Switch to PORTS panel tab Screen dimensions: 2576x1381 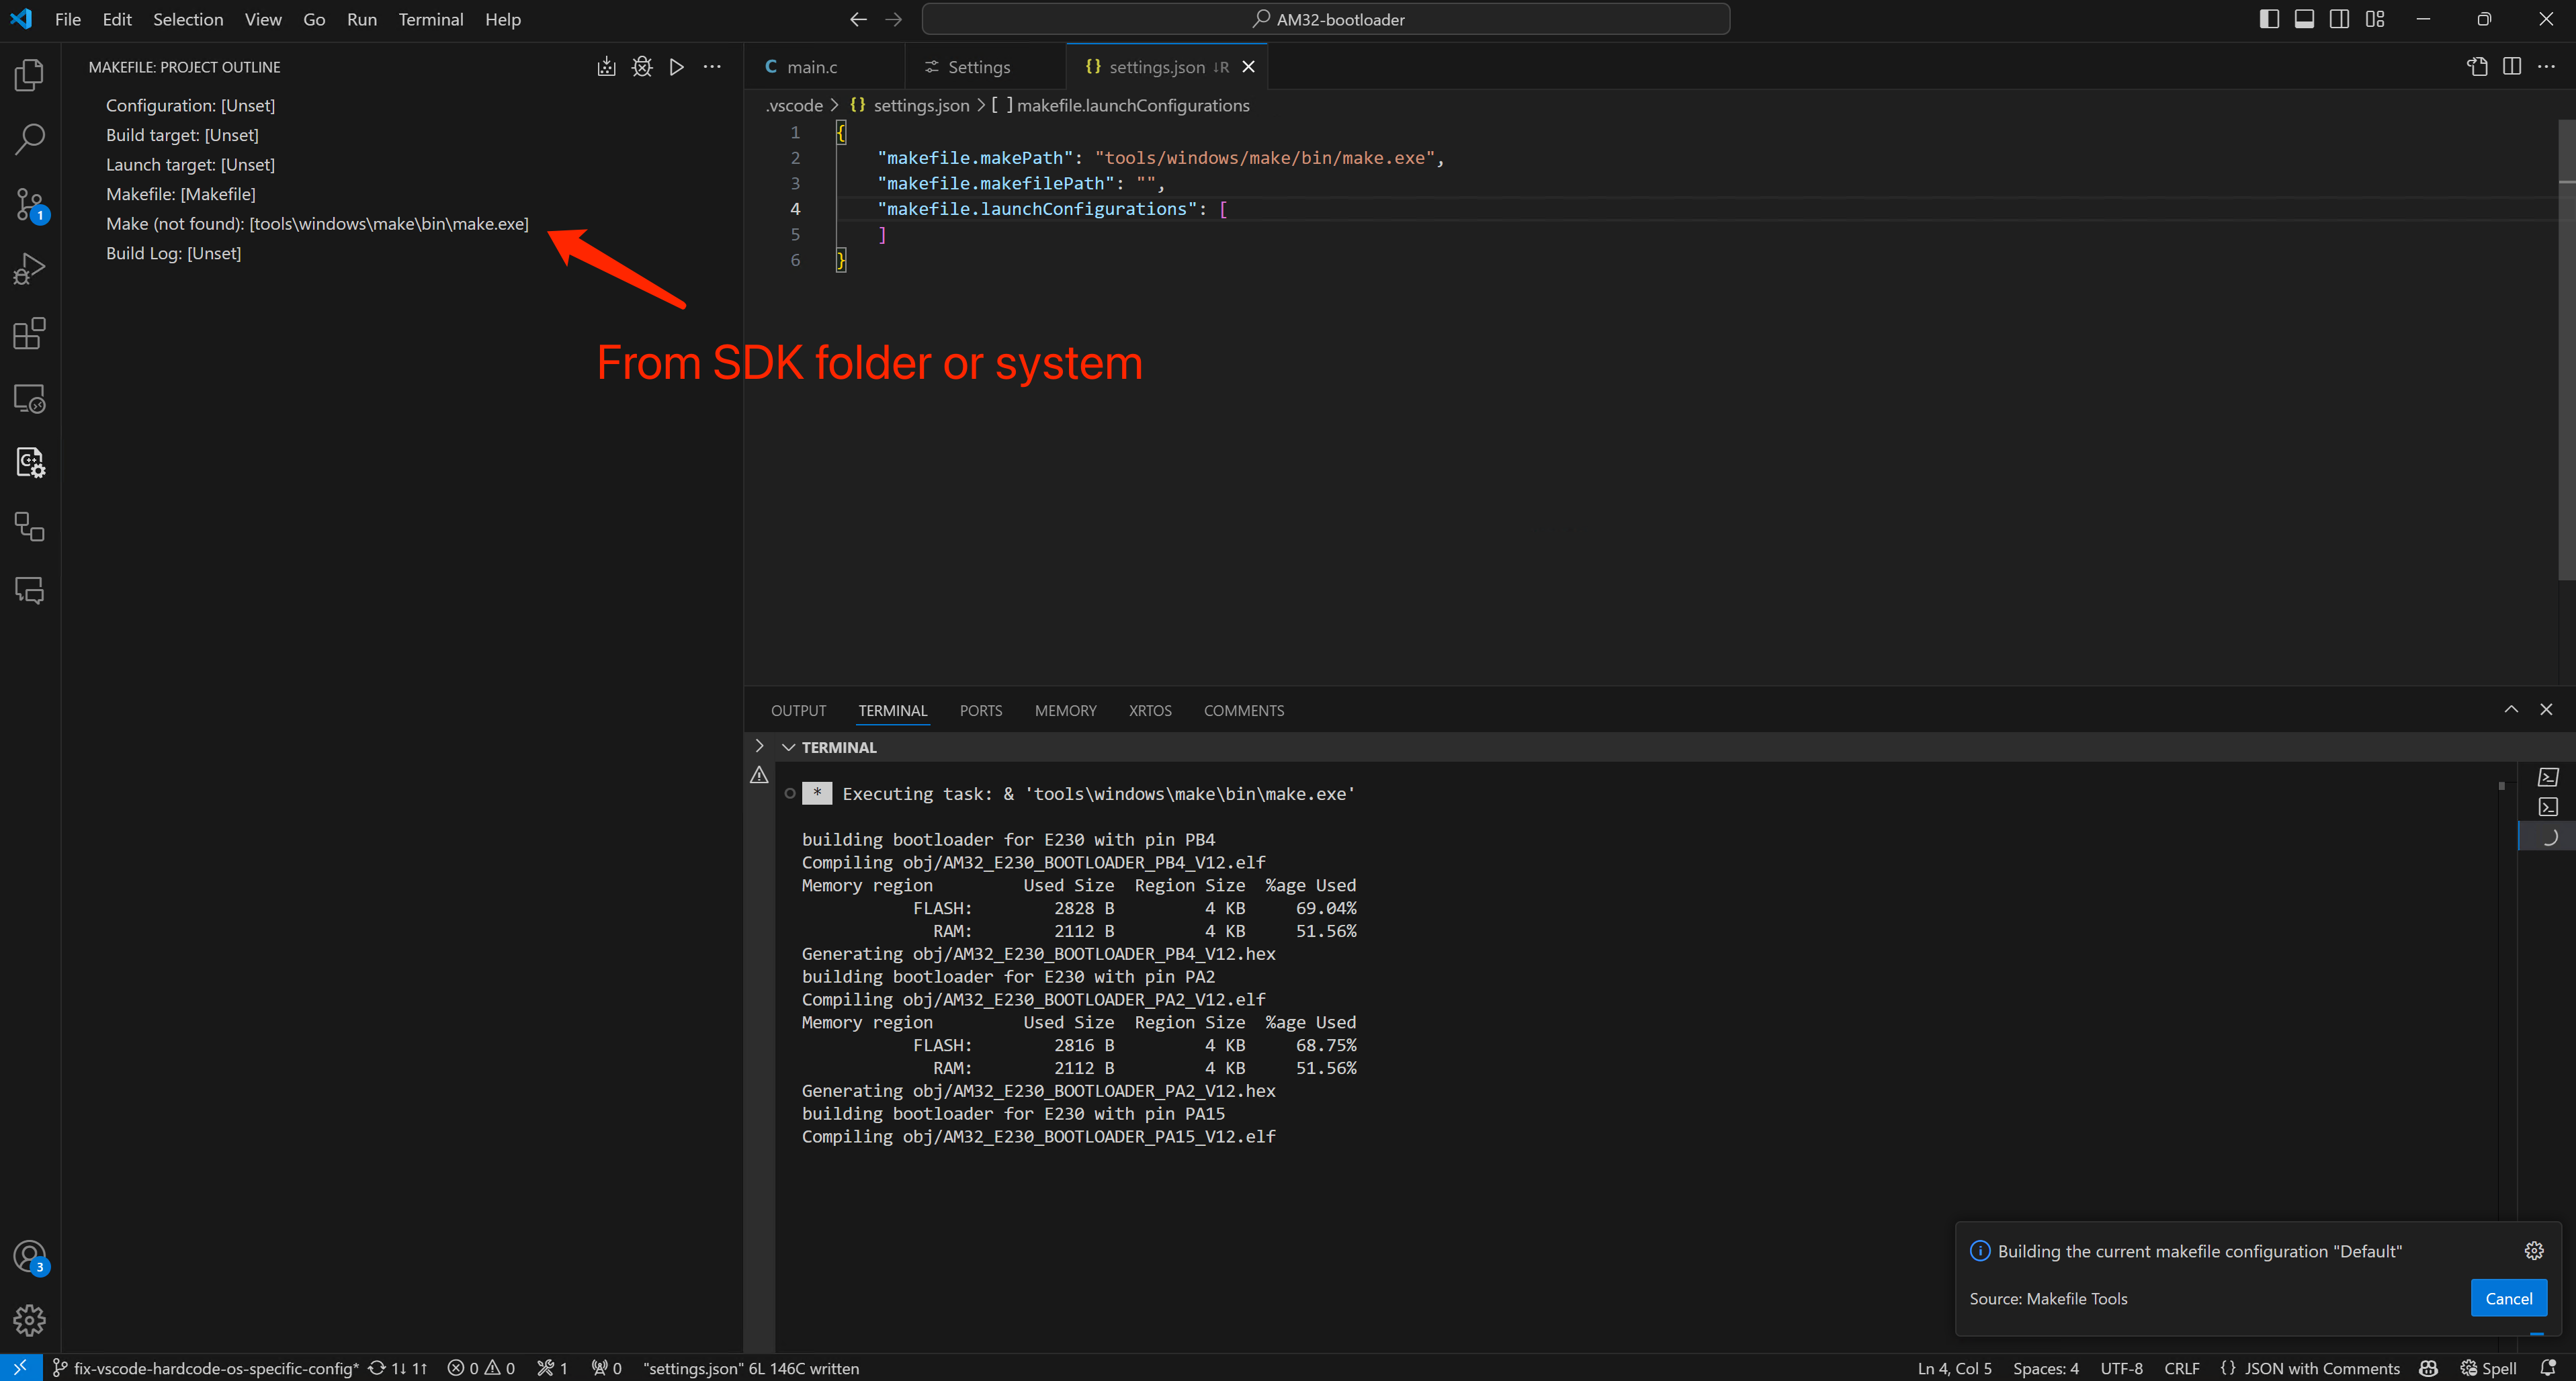click(x=980, y=710)
